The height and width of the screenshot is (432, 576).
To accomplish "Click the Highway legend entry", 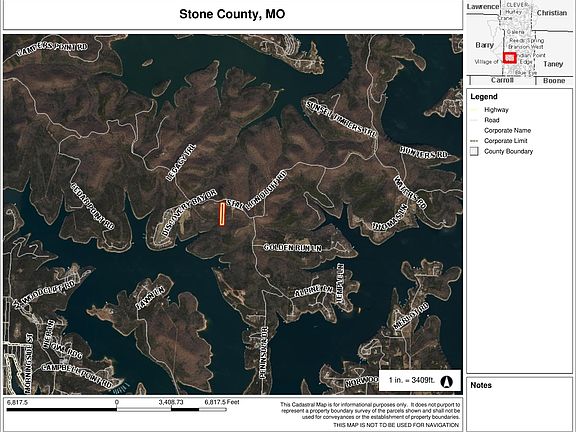I will [x=496, y=109].
